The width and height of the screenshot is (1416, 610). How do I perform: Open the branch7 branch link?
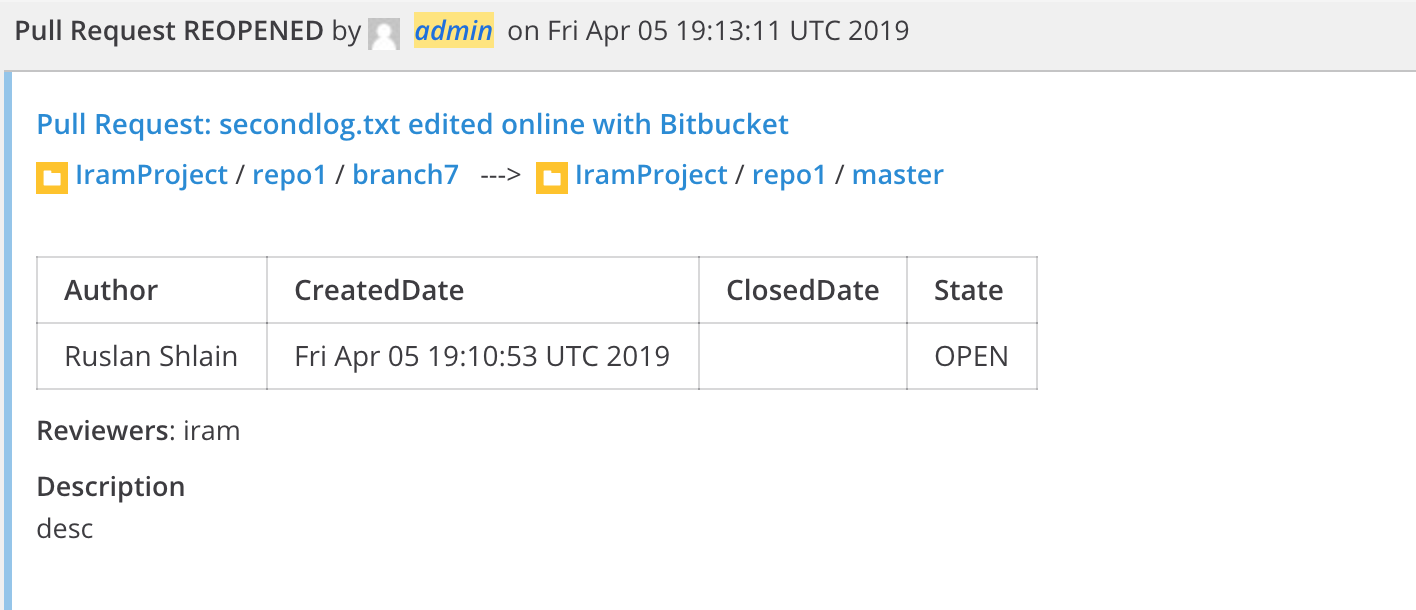pyautogui.click(x=406, y=175)
